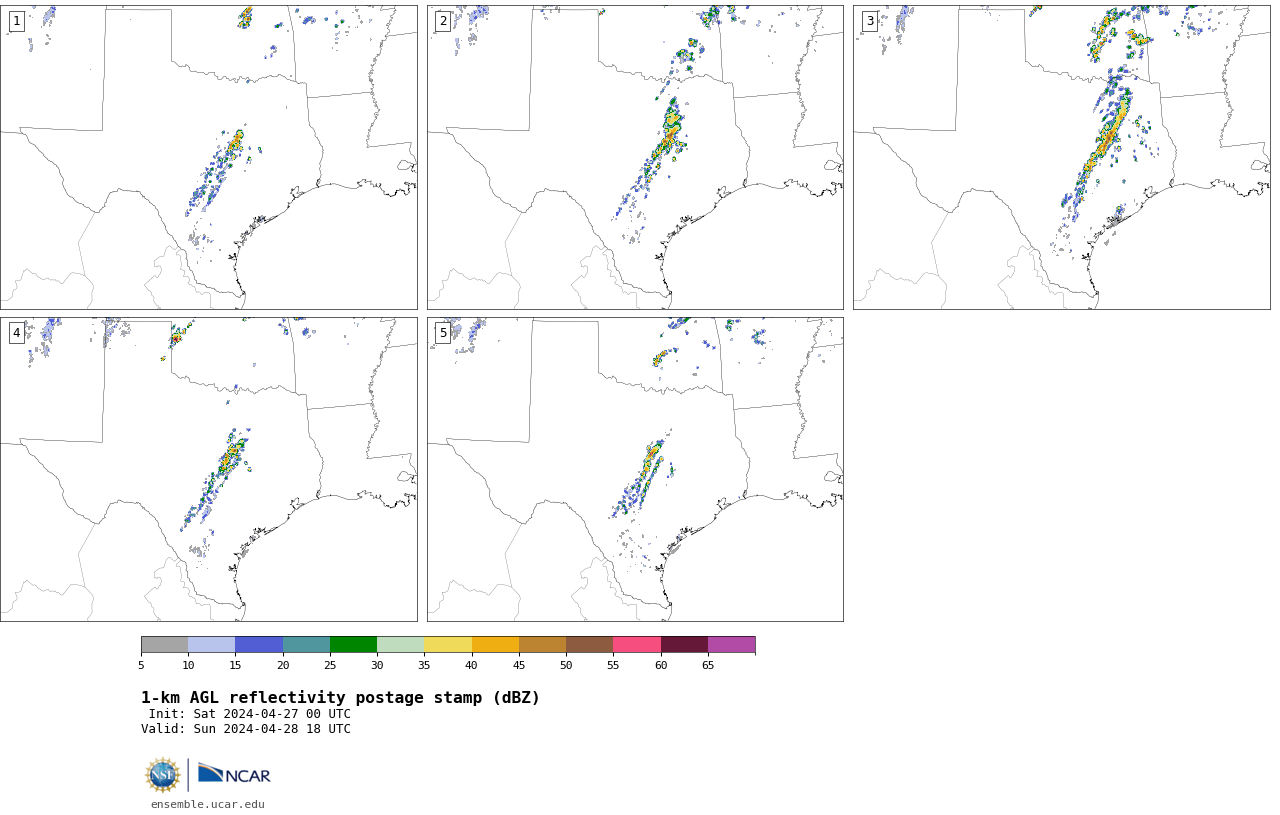Image resolution: width=1280 pixels, height=815 pixels.
Task: Open ensemble member 4 reflectivity map
Action: pos(209,469)
